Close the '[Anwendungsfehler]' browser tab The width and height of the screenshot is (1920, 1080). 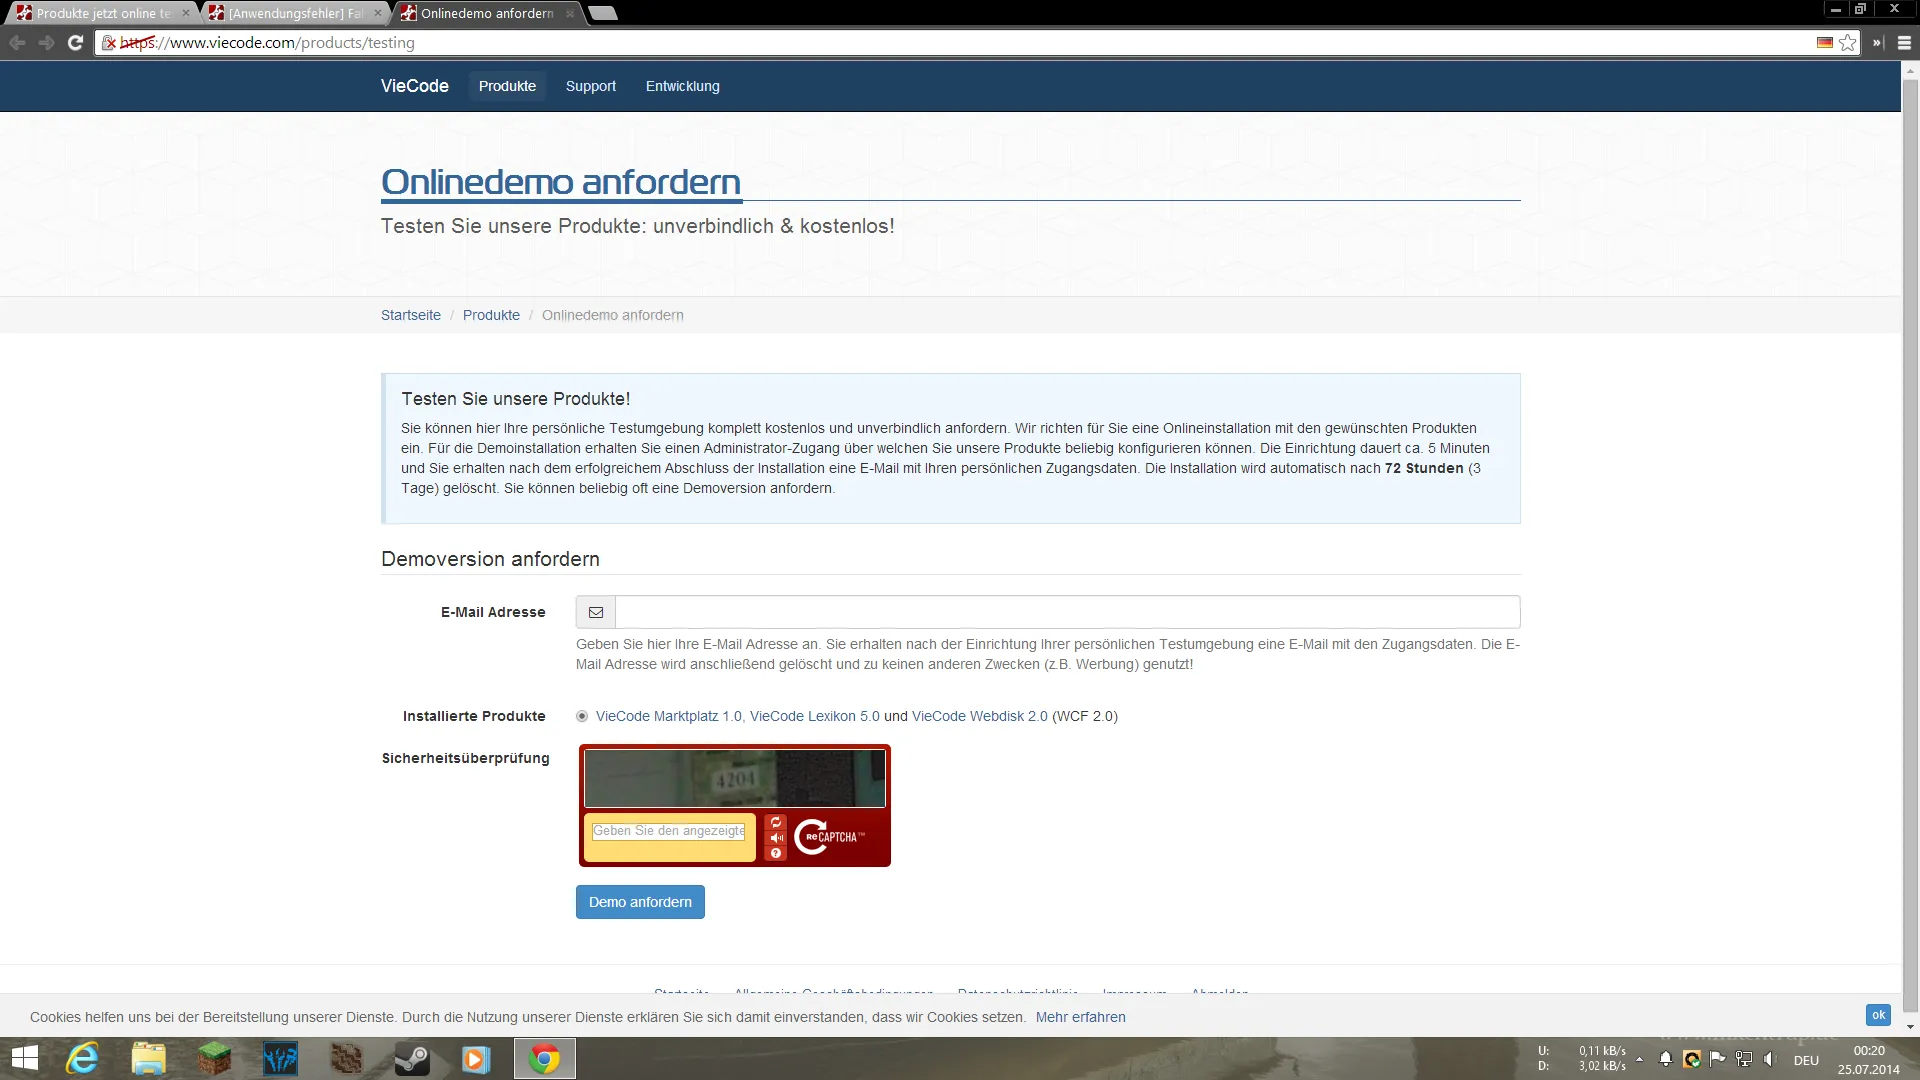click(x=378, y=13)
